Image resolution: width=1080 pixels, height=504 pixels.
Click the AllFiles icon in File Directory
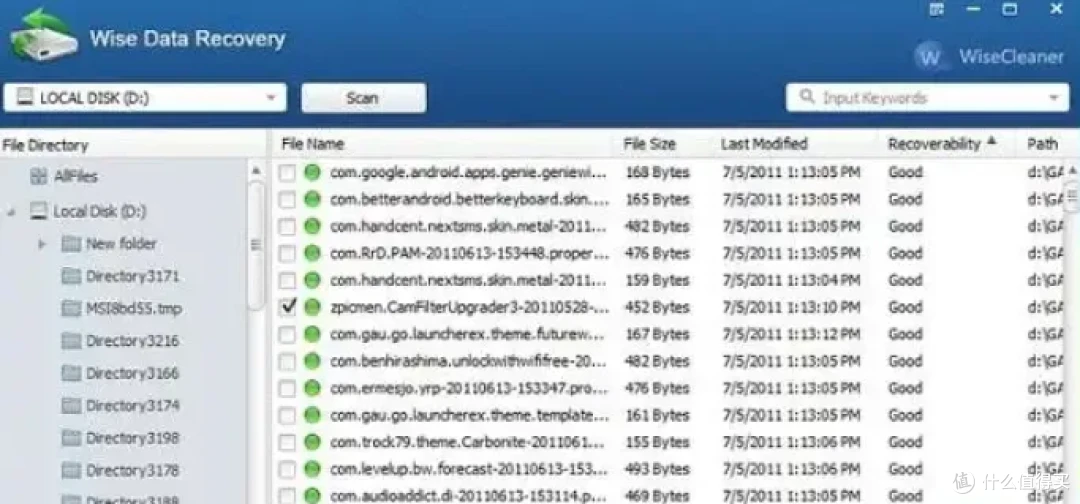coord(39,176)
